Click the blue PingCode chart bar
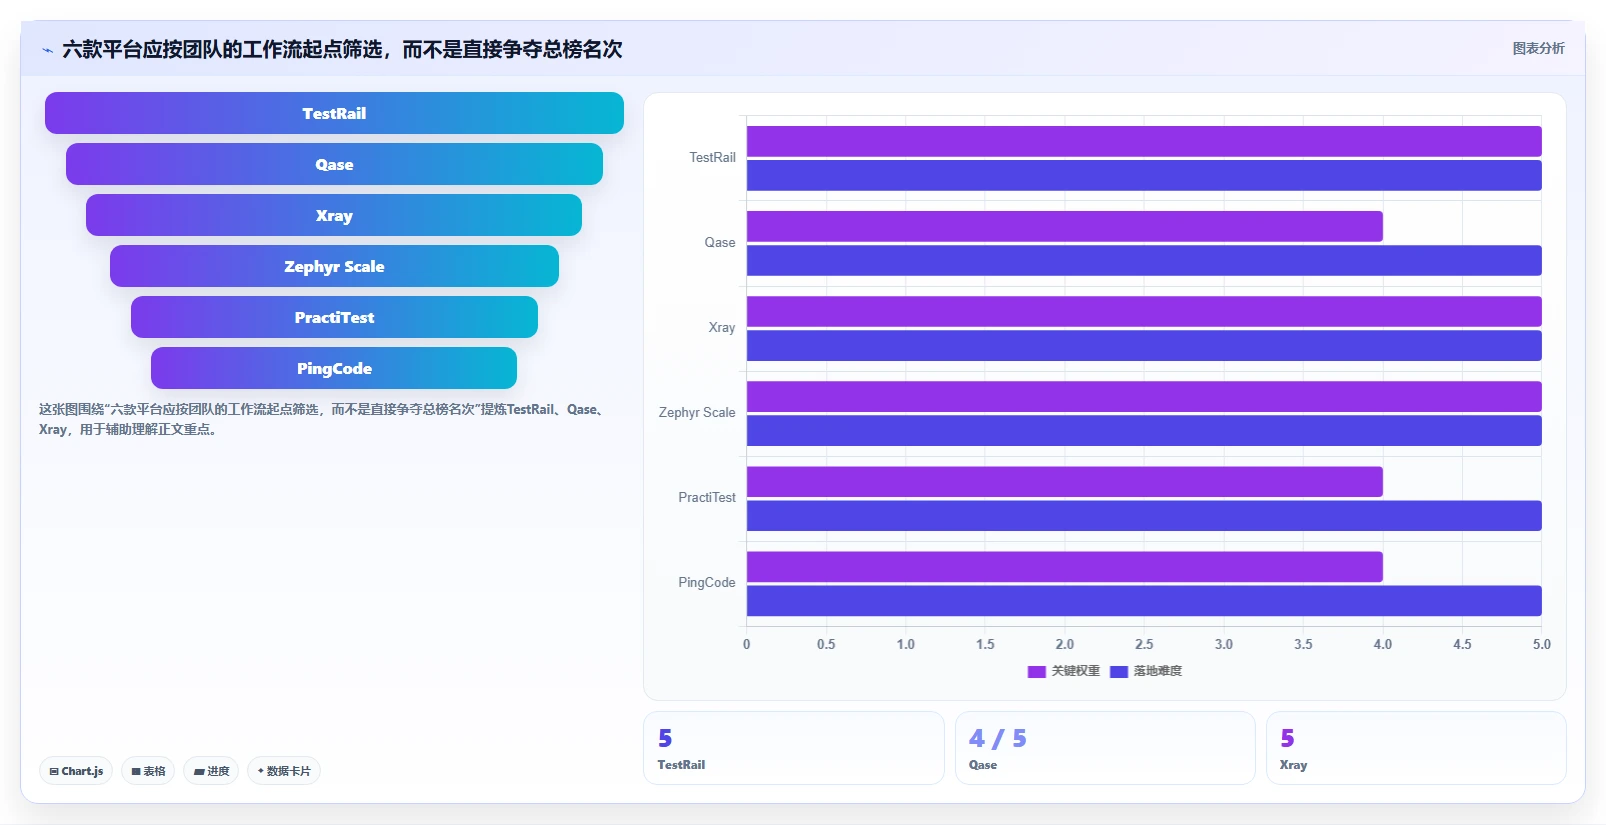This screenshot has height=825, width=1606. 1144,600
